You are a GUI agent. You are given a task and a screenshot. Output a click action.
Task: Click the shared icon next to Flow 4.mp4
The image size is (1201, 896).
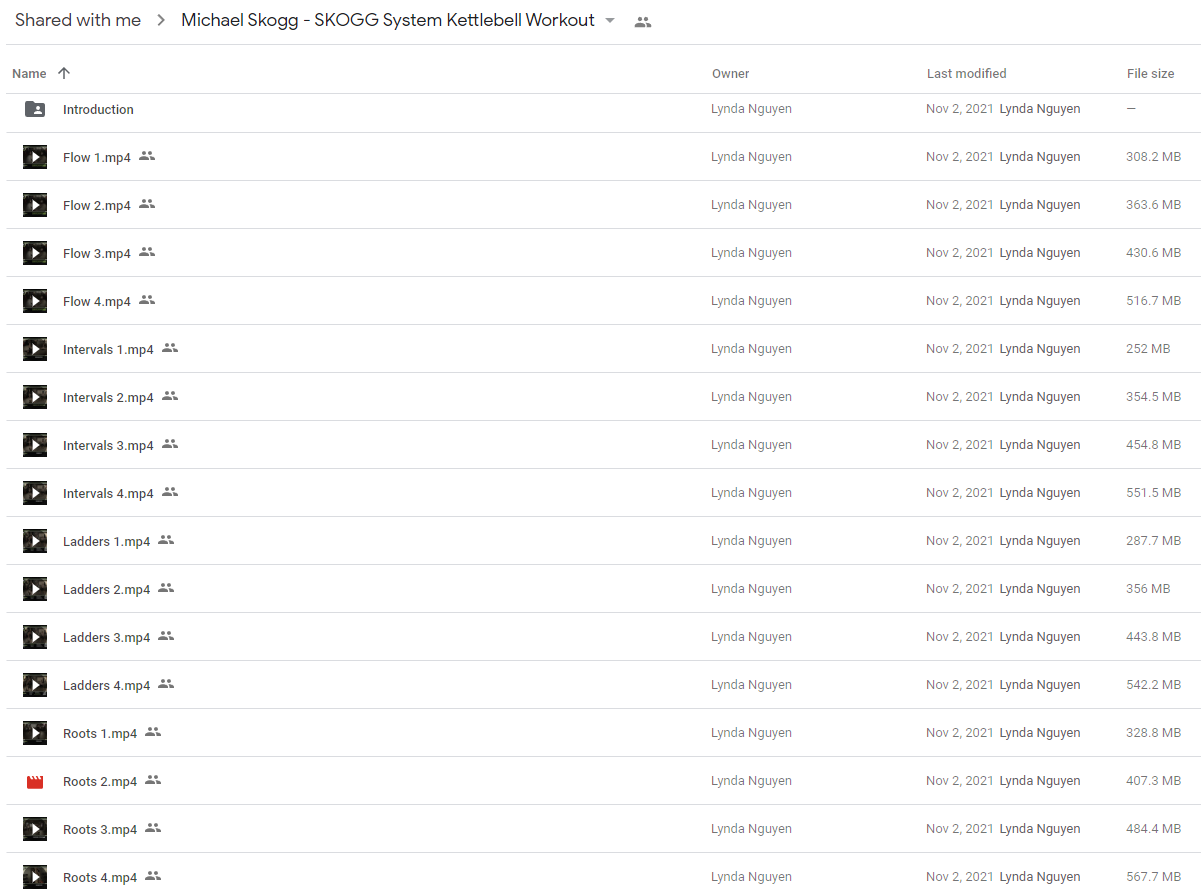click(x=147, y=300)
